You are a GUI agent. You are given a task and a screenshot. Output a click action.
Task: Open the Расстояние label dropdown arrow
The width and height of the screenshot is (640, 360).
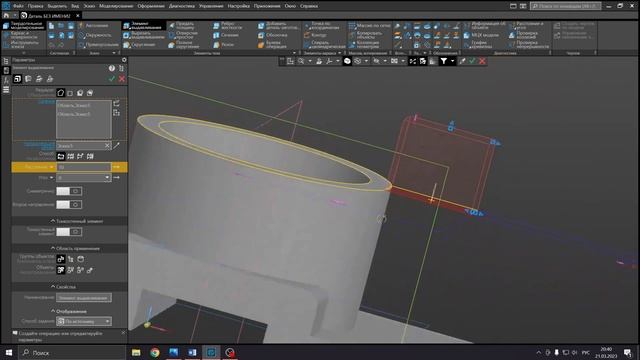click(x=51, y=167)
